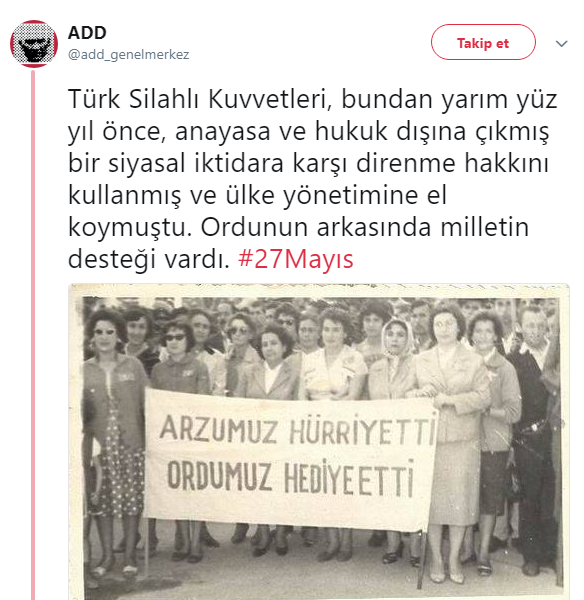Click the tweet line starting 'koymuştu. Ordunun'
Screen dimensions: 584x600
click(x=299, y=227)
